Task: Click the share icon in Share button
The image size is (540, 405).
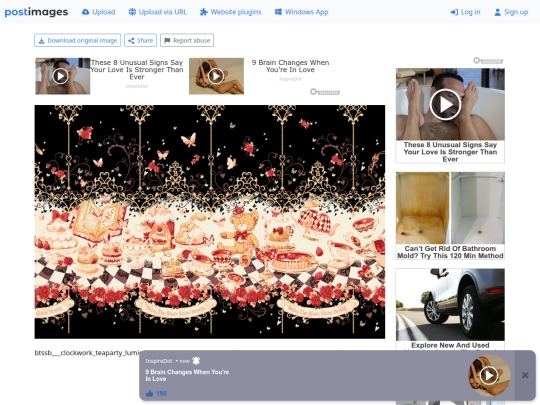Action: click(131, 41)
